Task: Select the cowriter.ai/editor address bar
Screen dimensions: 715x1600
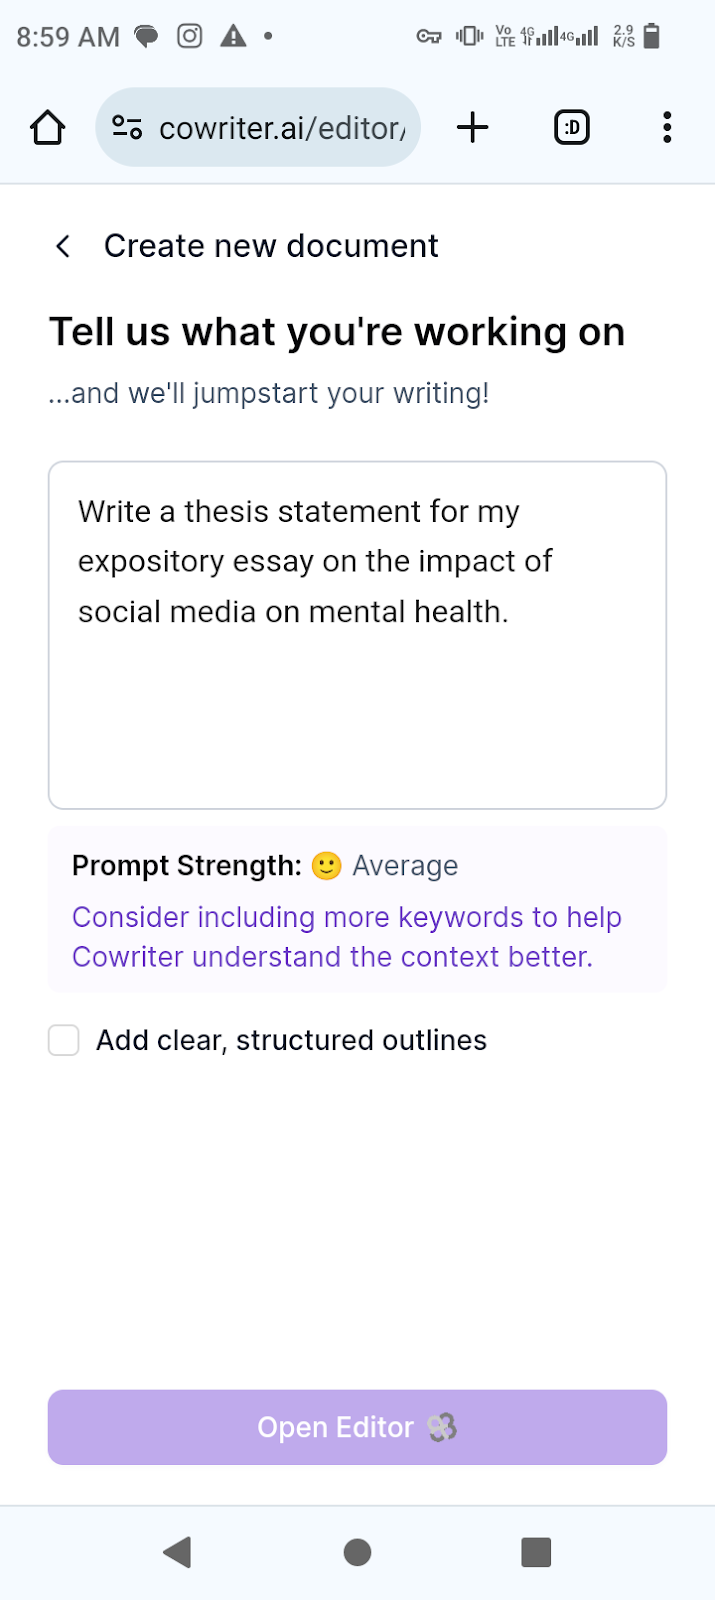Action: 258,128
